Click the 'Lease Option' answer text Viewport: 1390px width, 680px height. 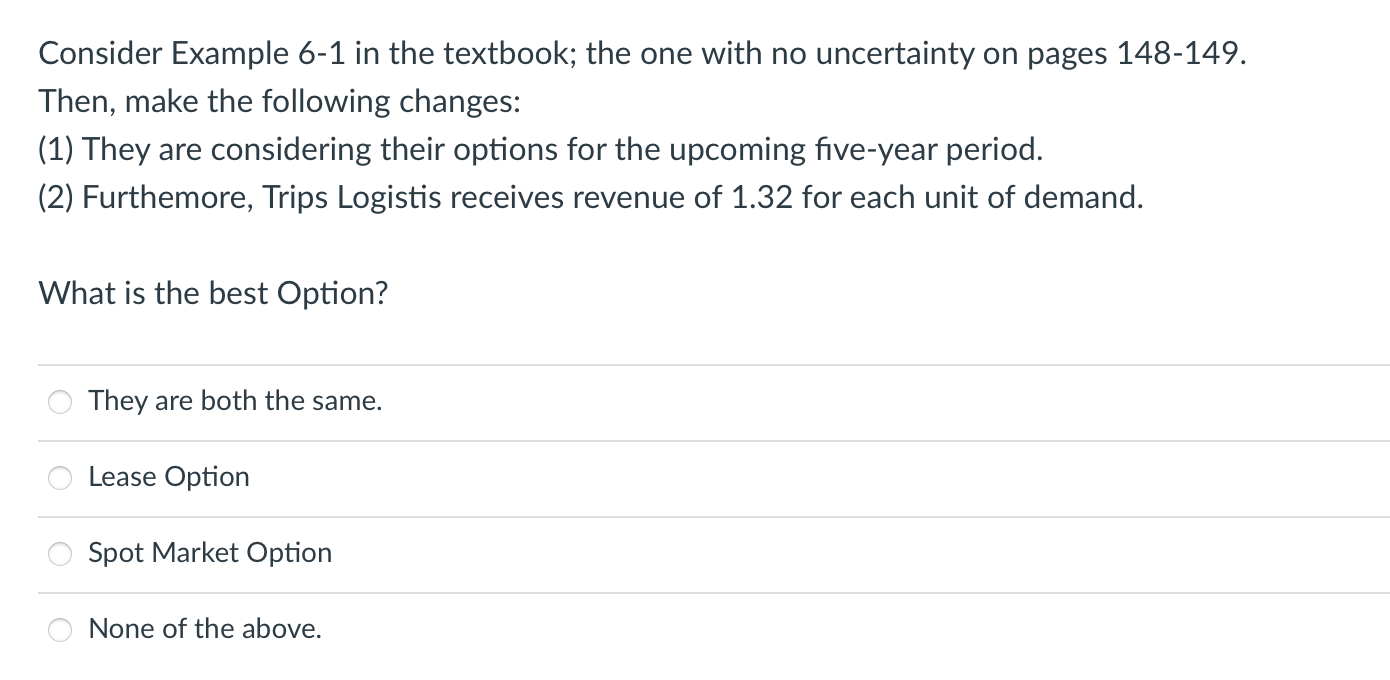coord(168,477)
